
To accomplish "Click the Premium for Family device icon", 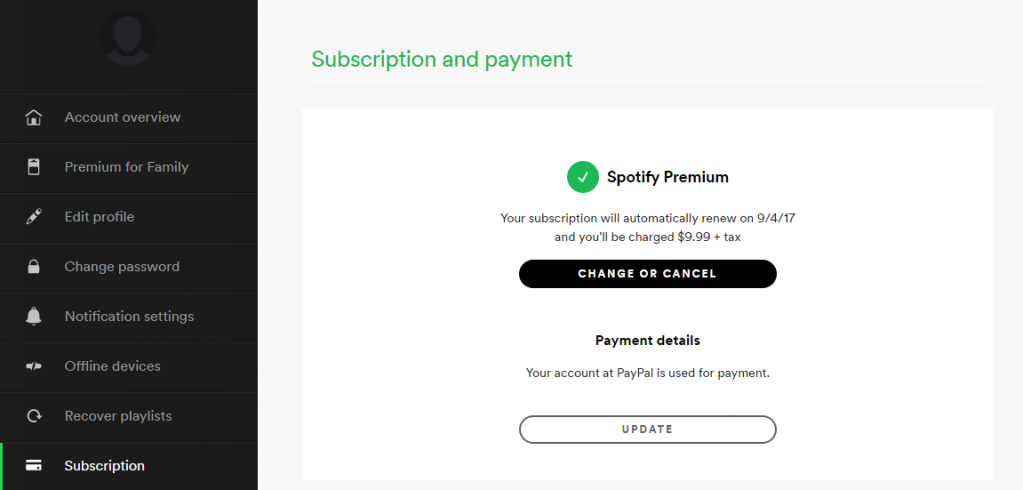I will [34, 167].
